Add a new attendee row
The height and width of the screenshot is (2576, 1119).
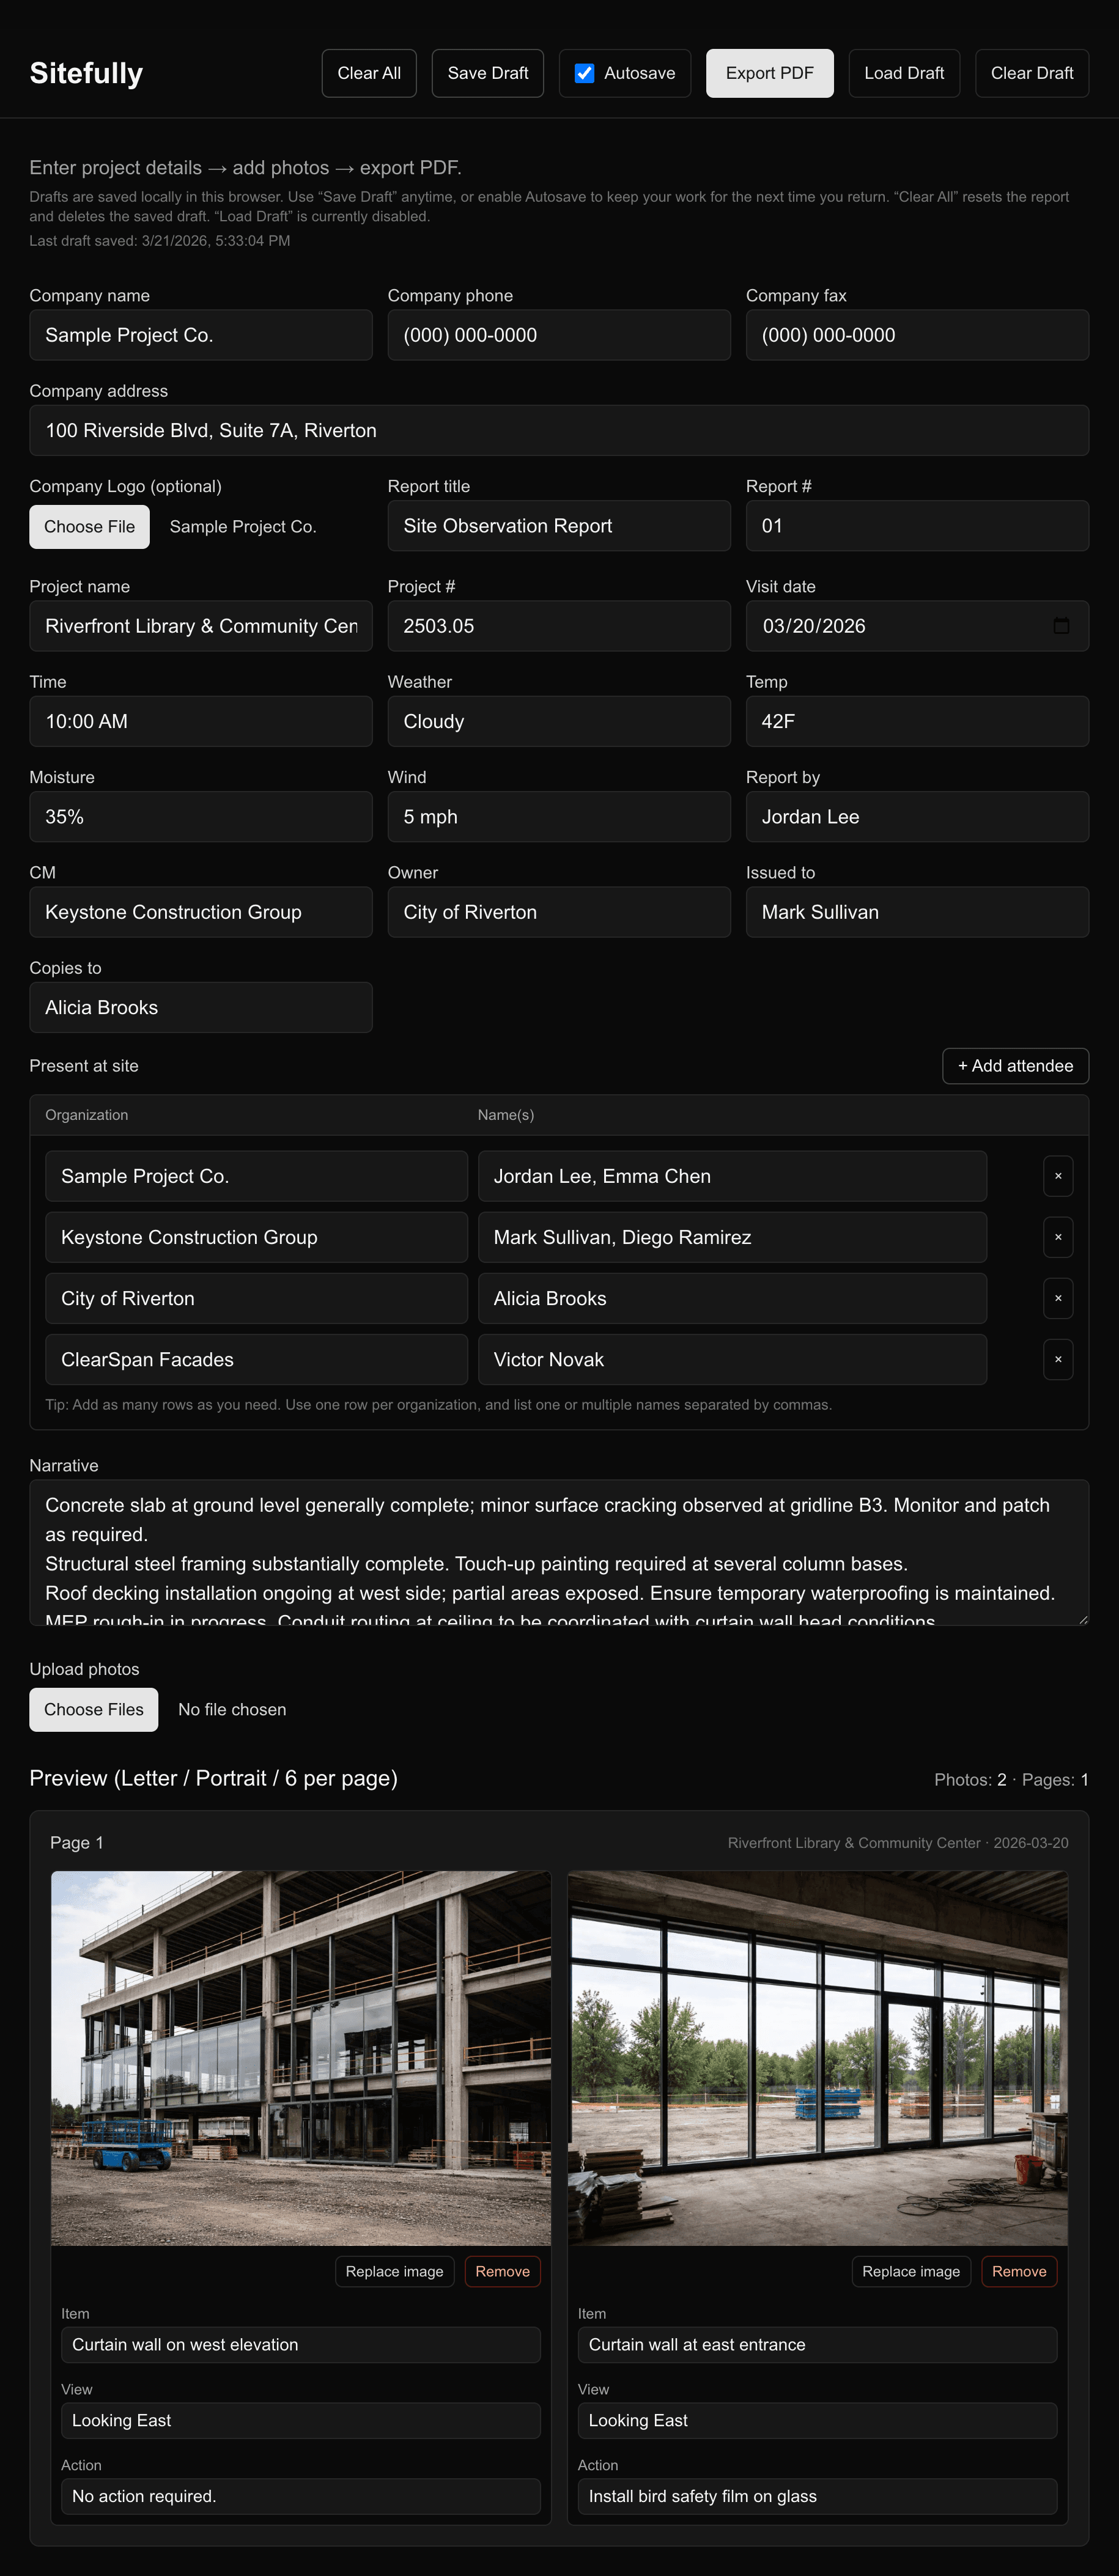pos(1015,1066)
